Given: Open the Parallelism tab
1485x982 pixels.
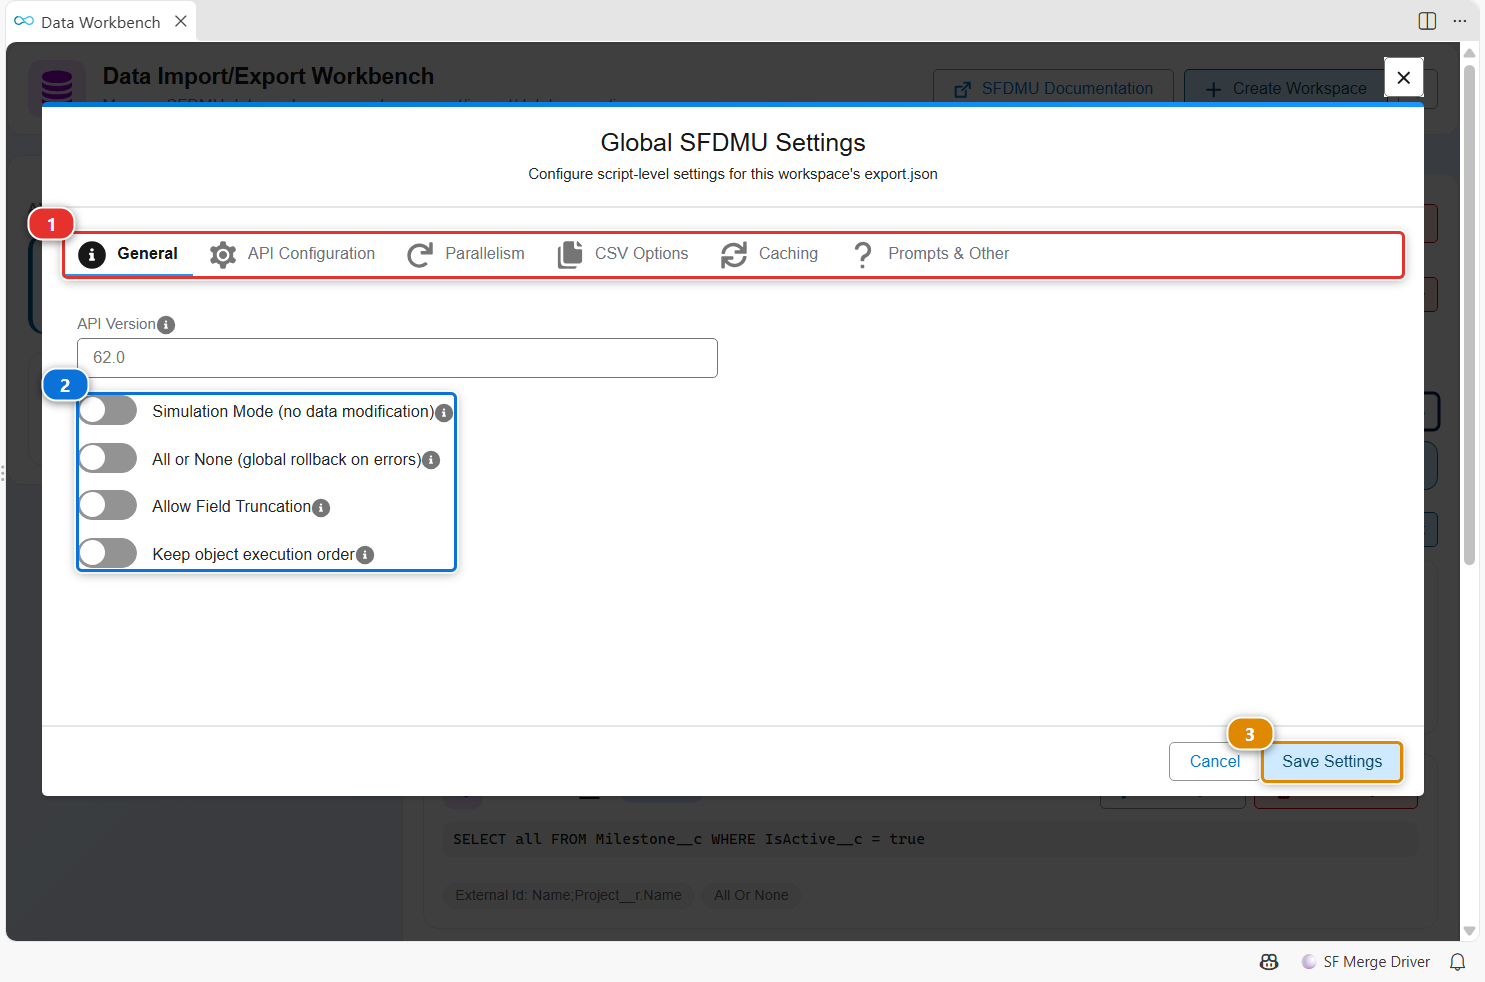Looking at the screenshot, I should click(466, 254).
